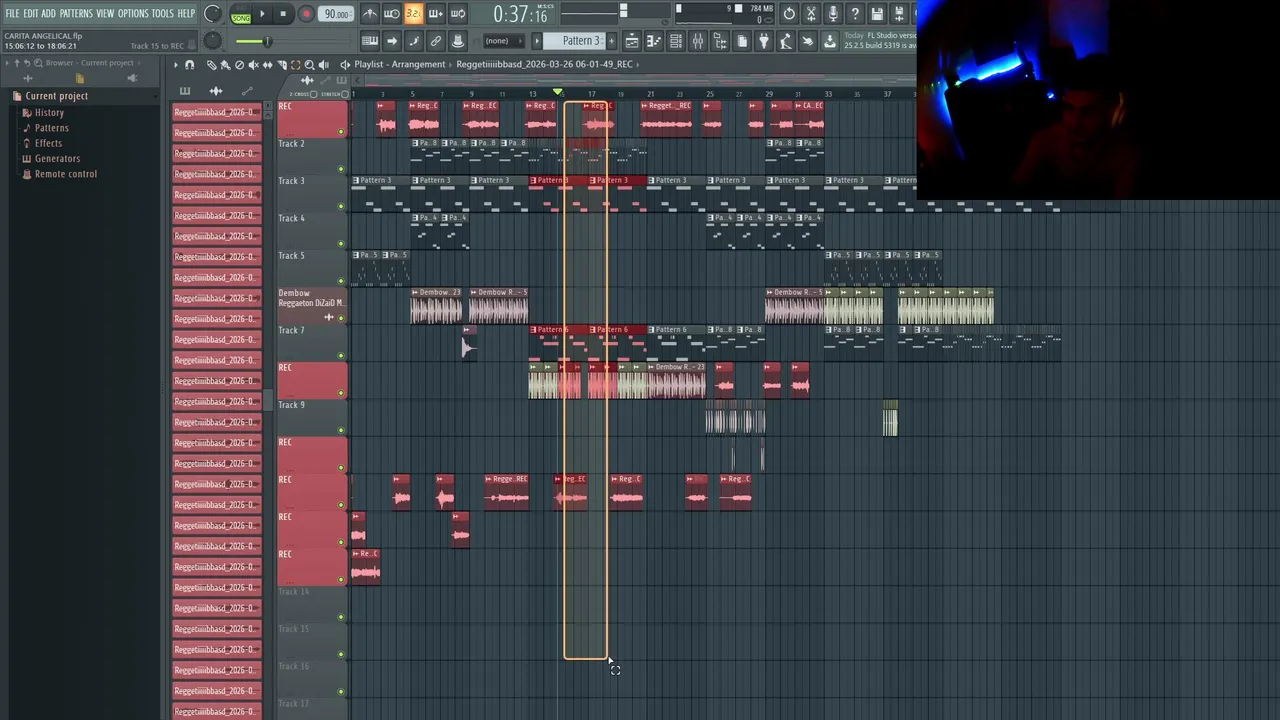The image size is (1280, 720).
Task: Open the tempo tapper icon
Action: [786, 41]
